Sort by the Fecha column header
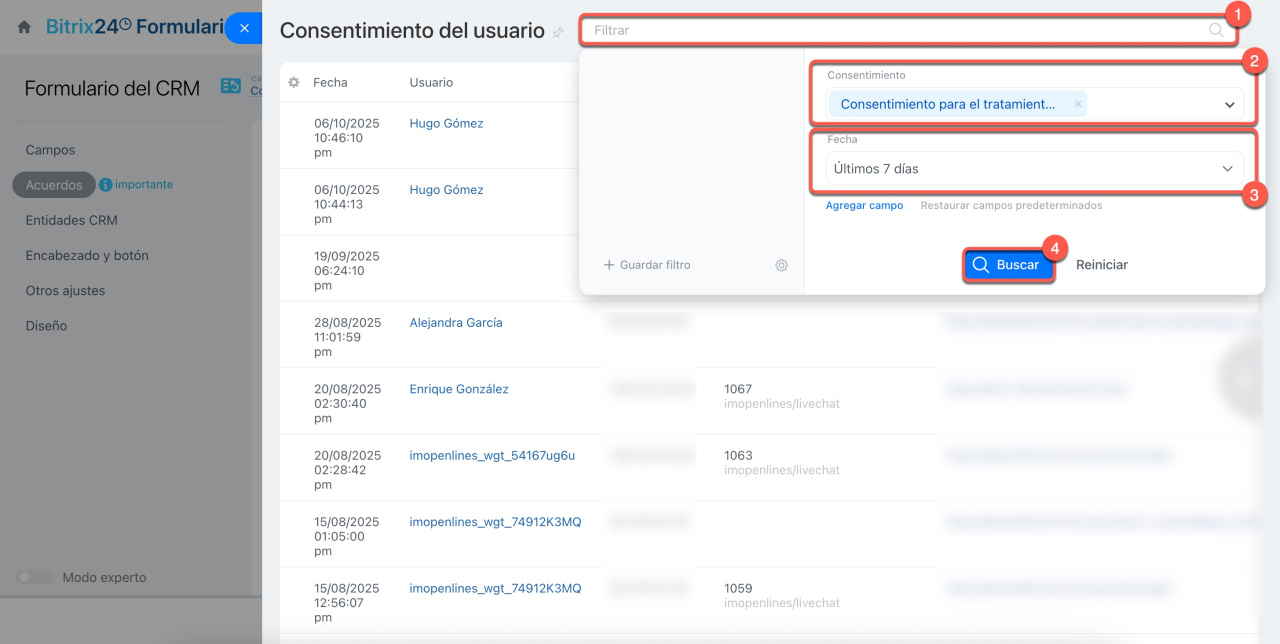Viewport: 1280px width, 644px height. tap(330, 82)
